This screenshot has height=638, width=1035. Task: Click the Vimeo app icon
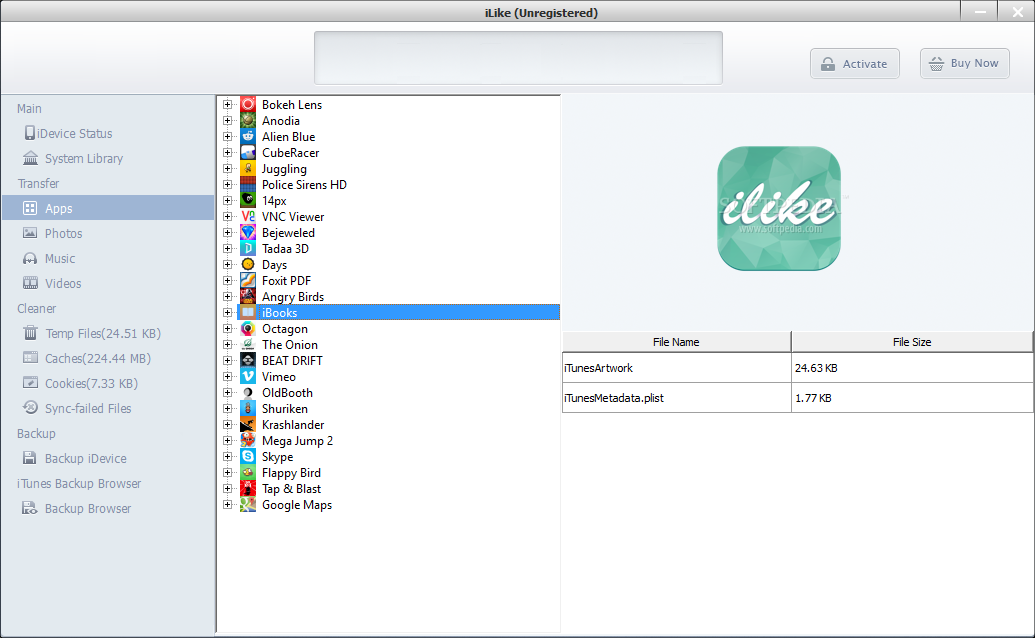(248, 377)
